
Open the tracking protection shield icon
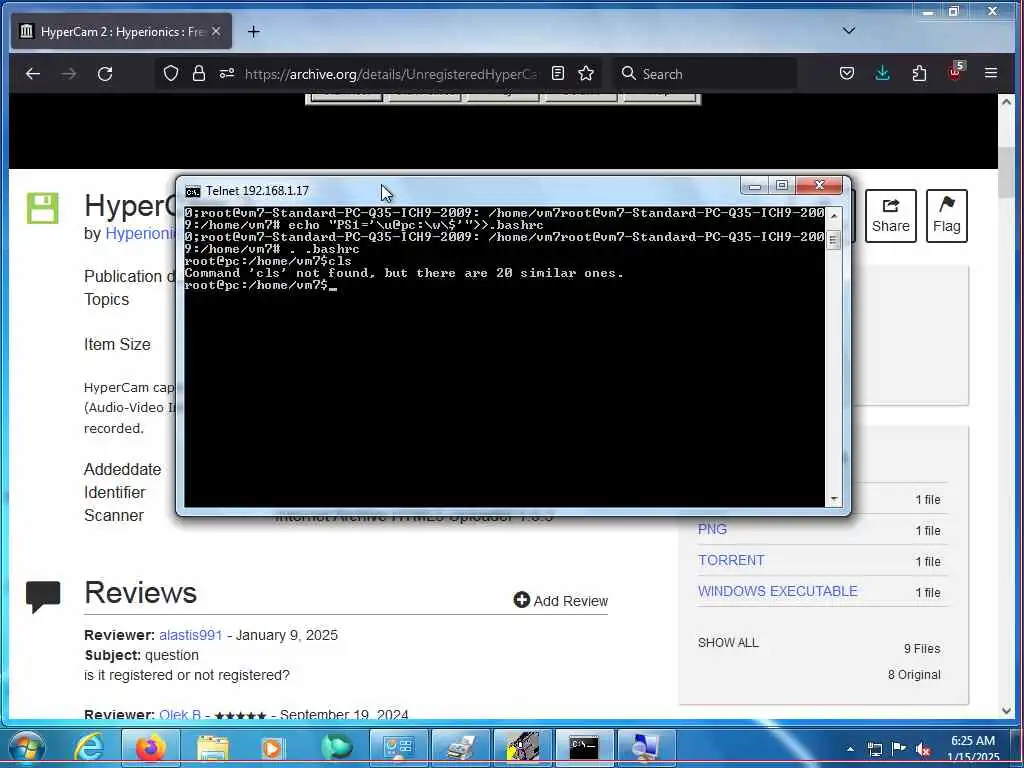pos(170,74)
